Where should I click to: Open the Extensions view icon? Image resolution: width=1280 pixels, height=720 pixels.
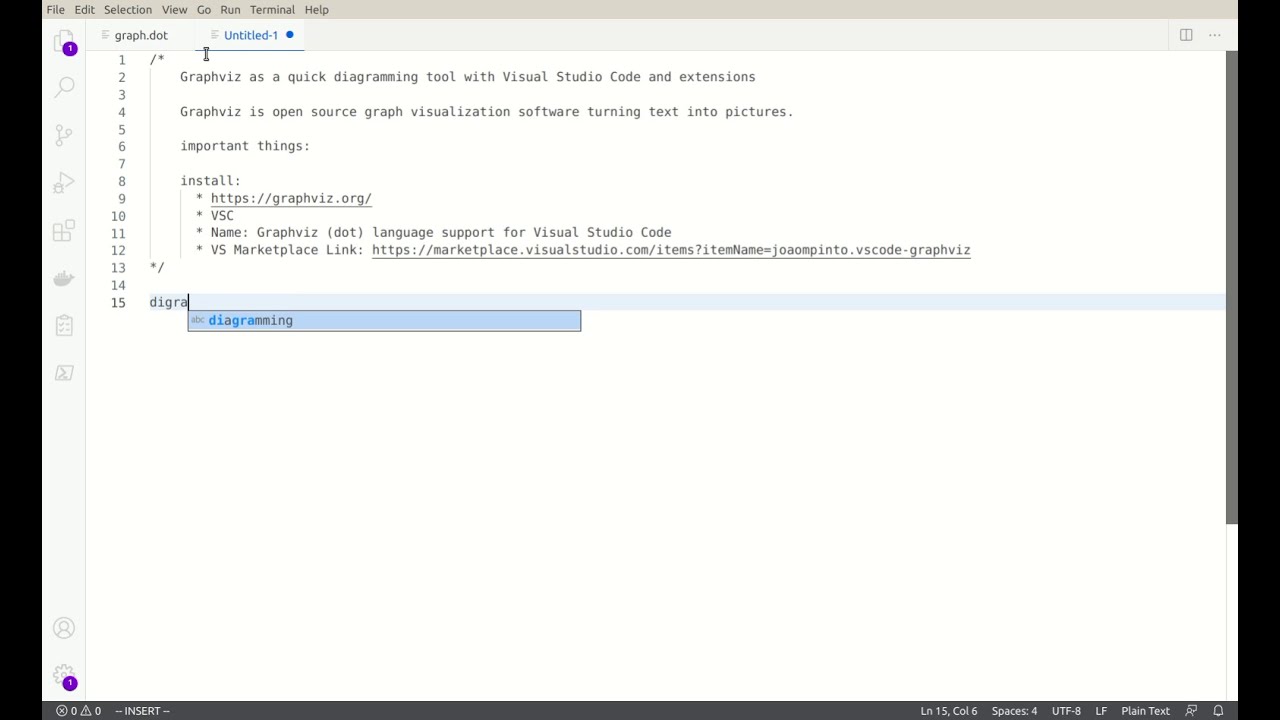coord(64,231)
